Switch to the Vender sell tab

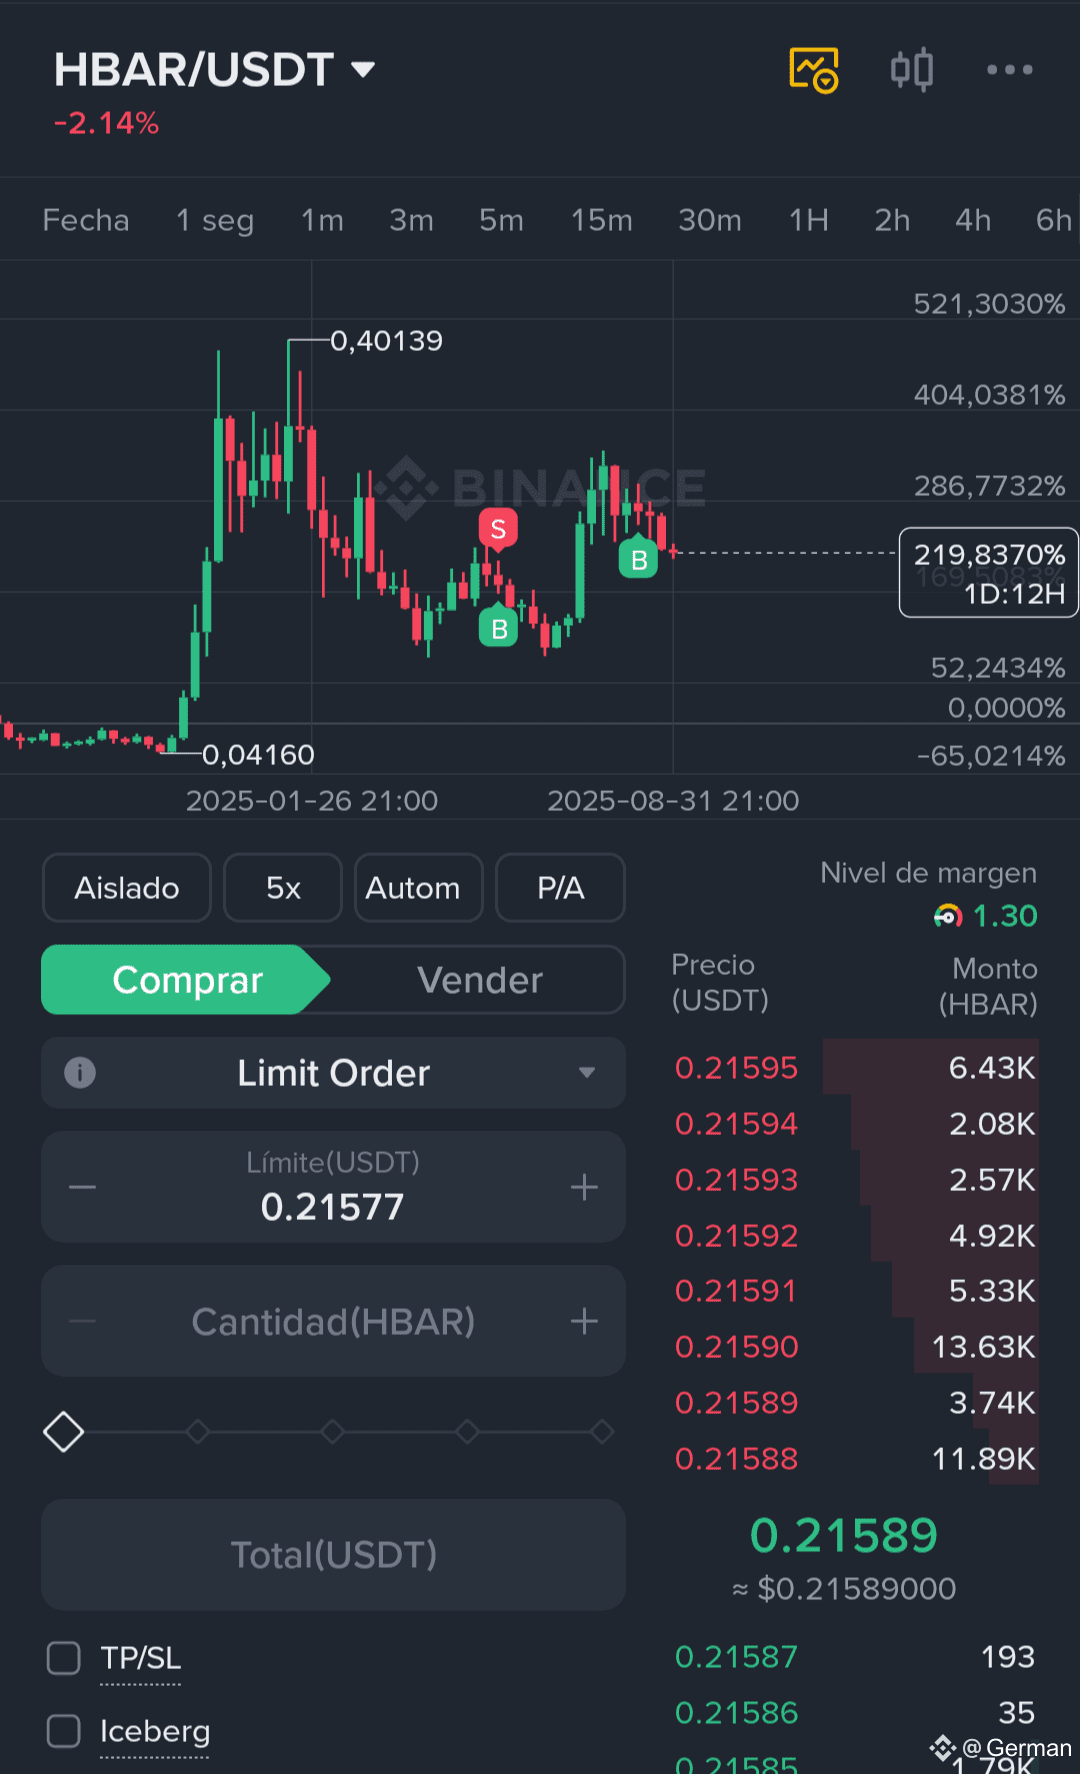coord(480,980)
